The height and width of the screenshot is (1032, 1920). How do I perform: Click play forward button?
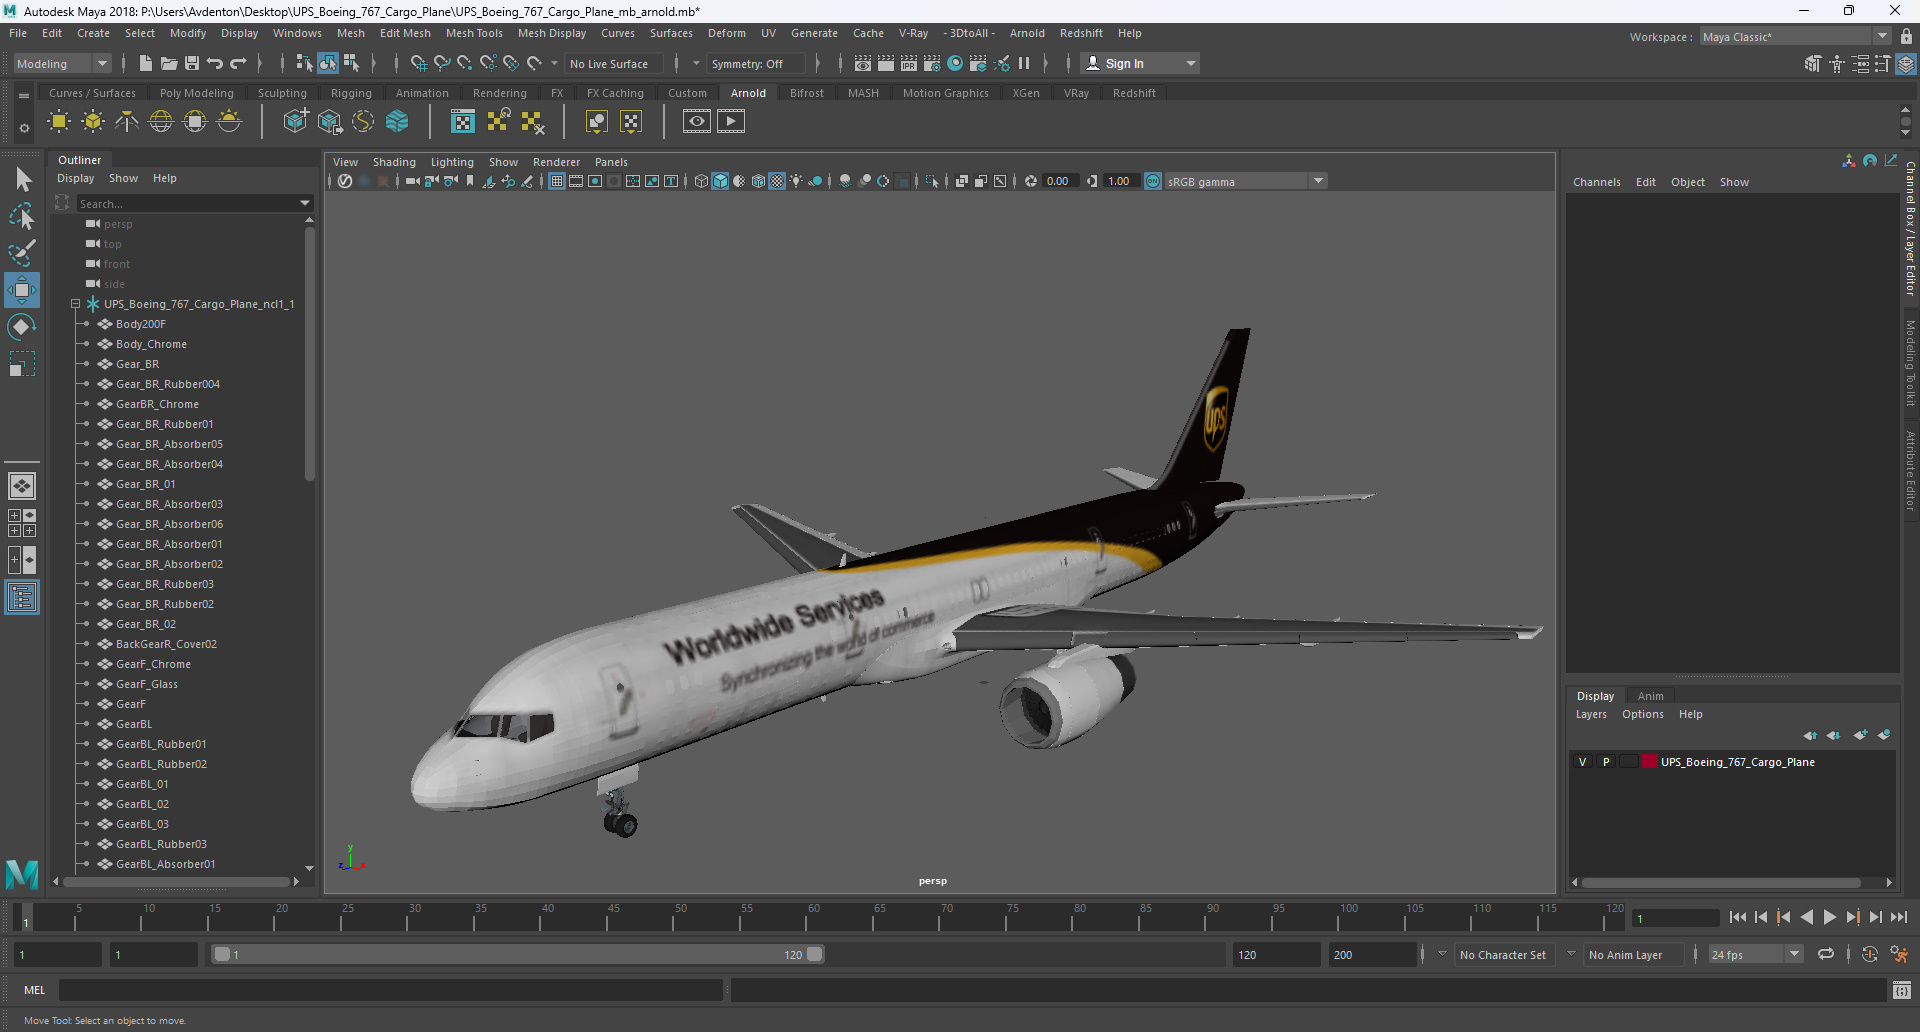(x=1830, y=917)
